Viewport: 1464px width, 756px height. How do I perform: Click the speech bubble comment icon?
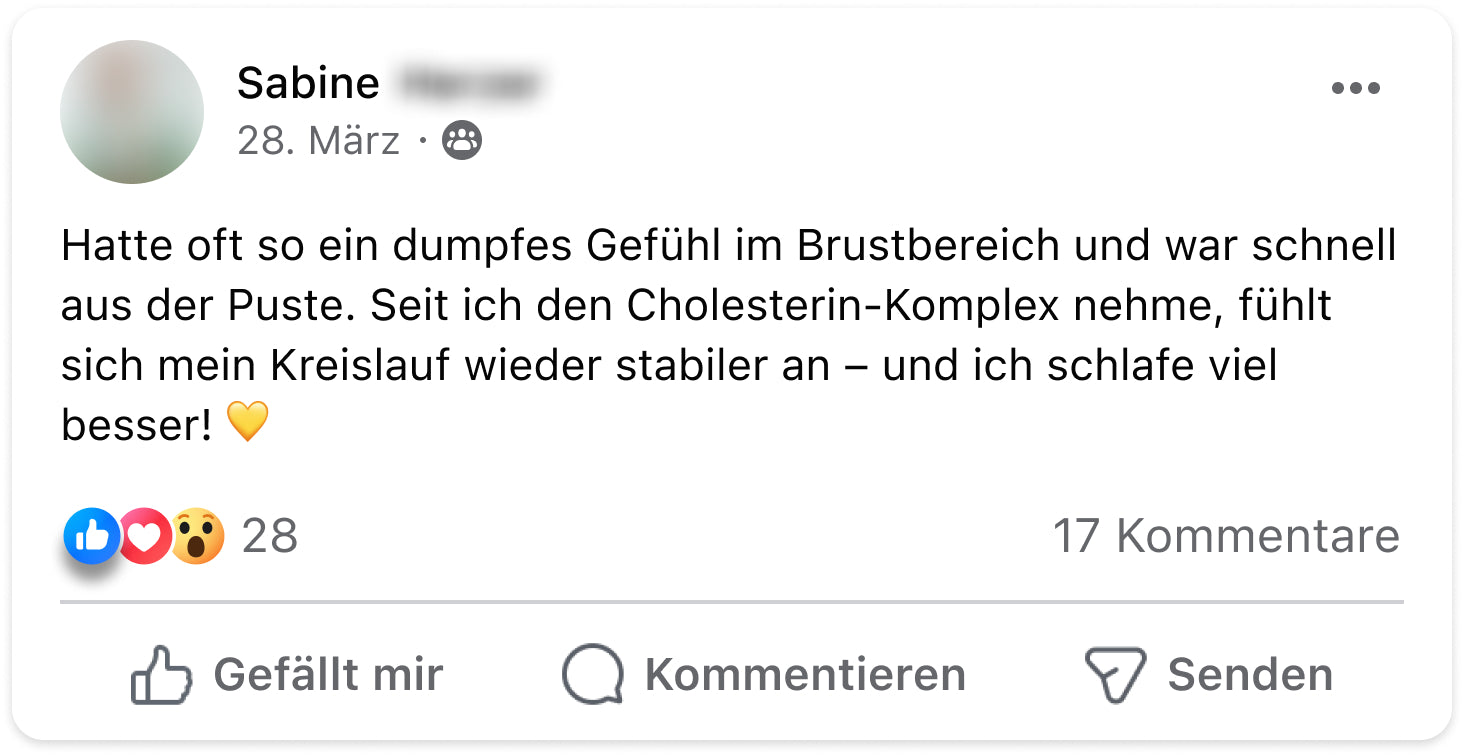[x=593, y=674]
